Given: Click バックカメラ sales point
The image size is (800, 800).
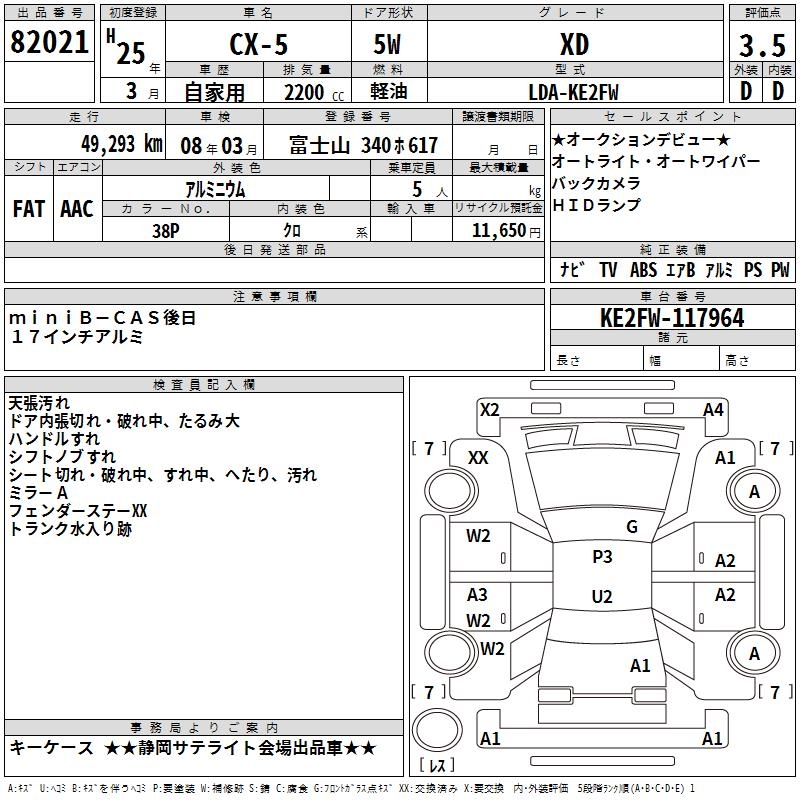Looking at the screenshot, I should (x=596, y=183).
